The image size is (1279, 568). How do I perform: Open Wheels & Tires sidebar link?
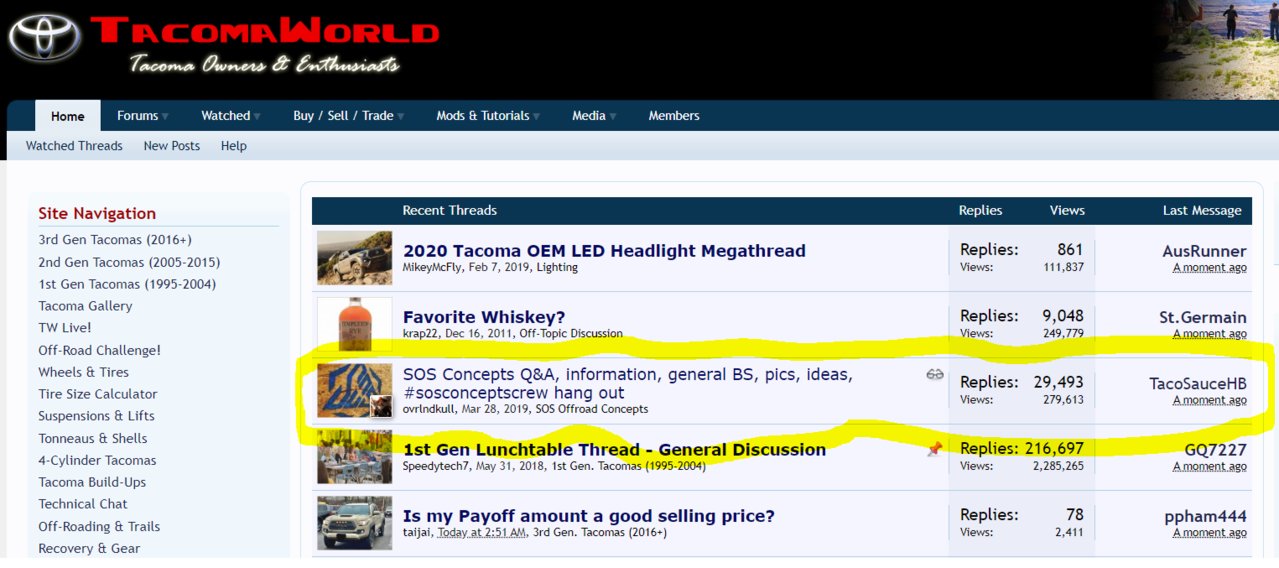[x=84, y=372]
